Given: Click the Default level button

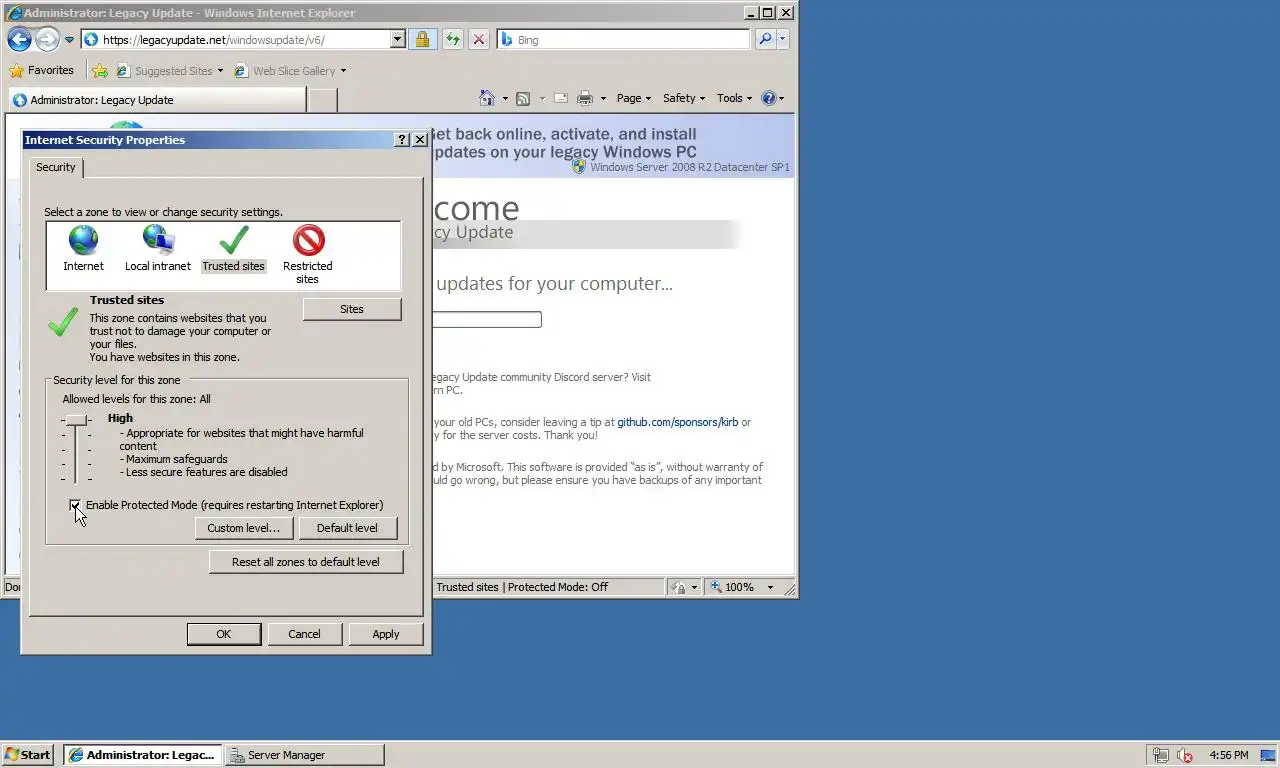Looking at the screenshot, I should (x=347, y=528).
